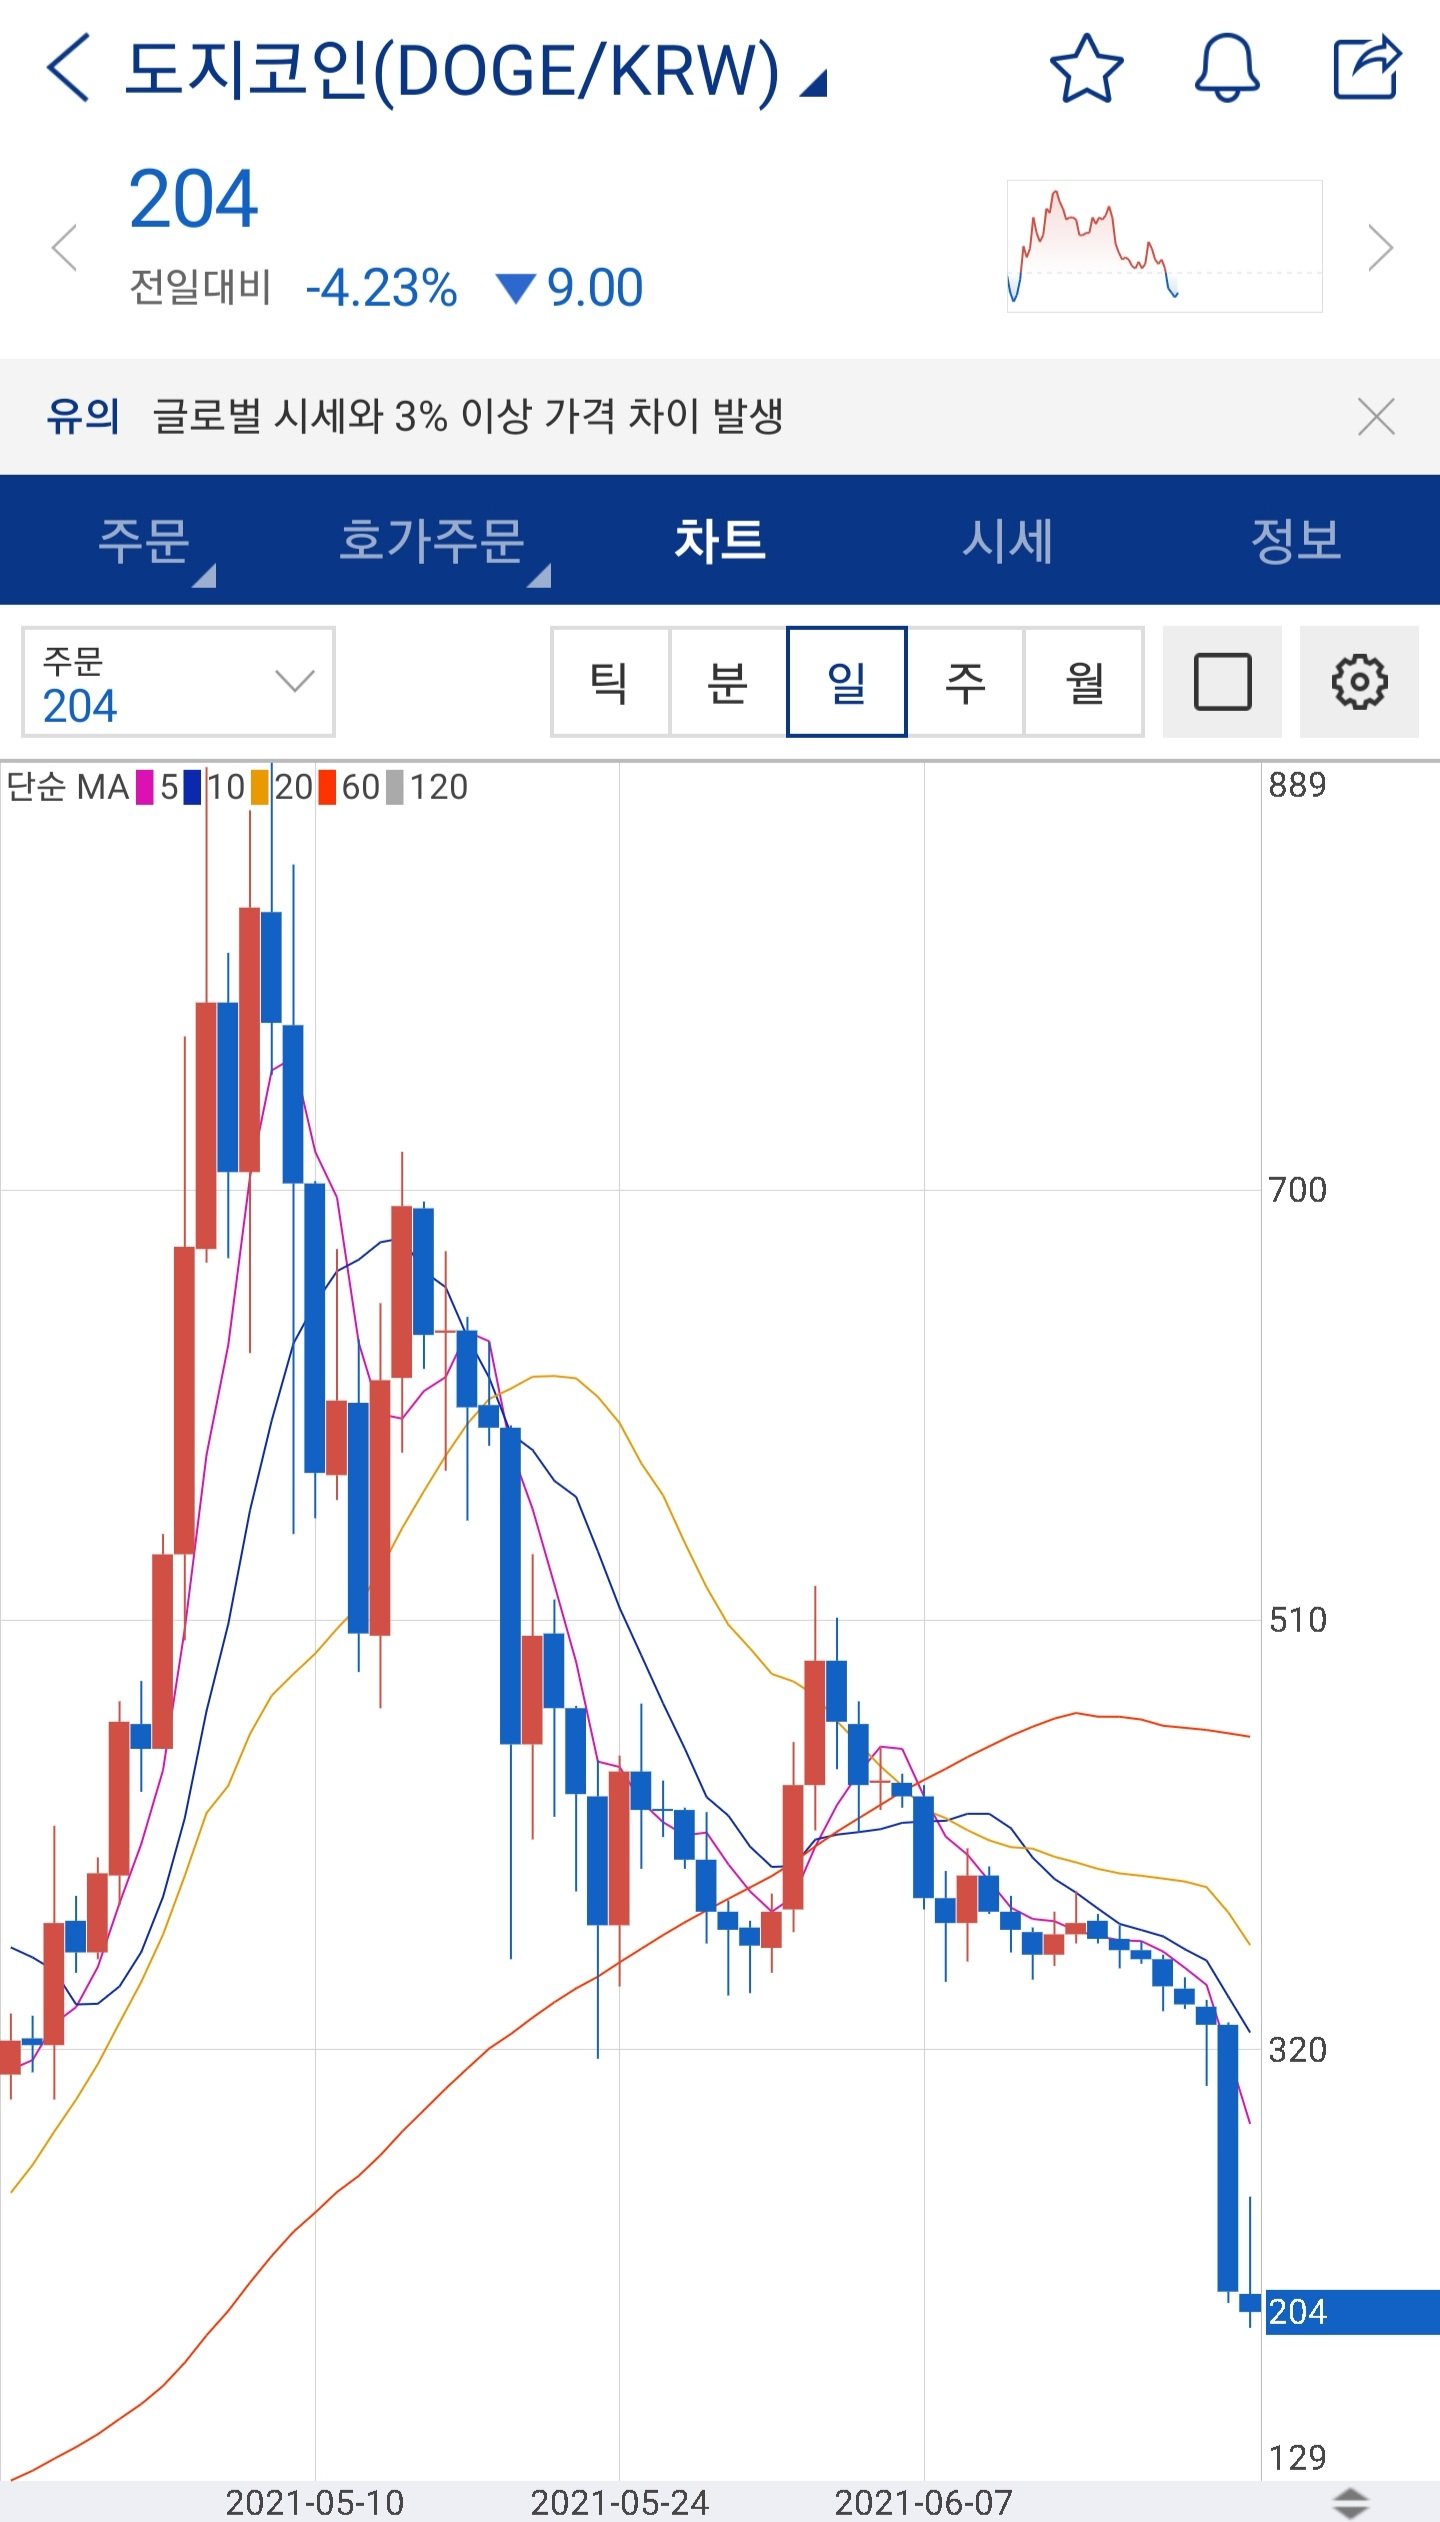The width and height of the screenshot is (1440, 2522).
Task: Click the blue MA 10 color swatch
Action: pos(192,787)
